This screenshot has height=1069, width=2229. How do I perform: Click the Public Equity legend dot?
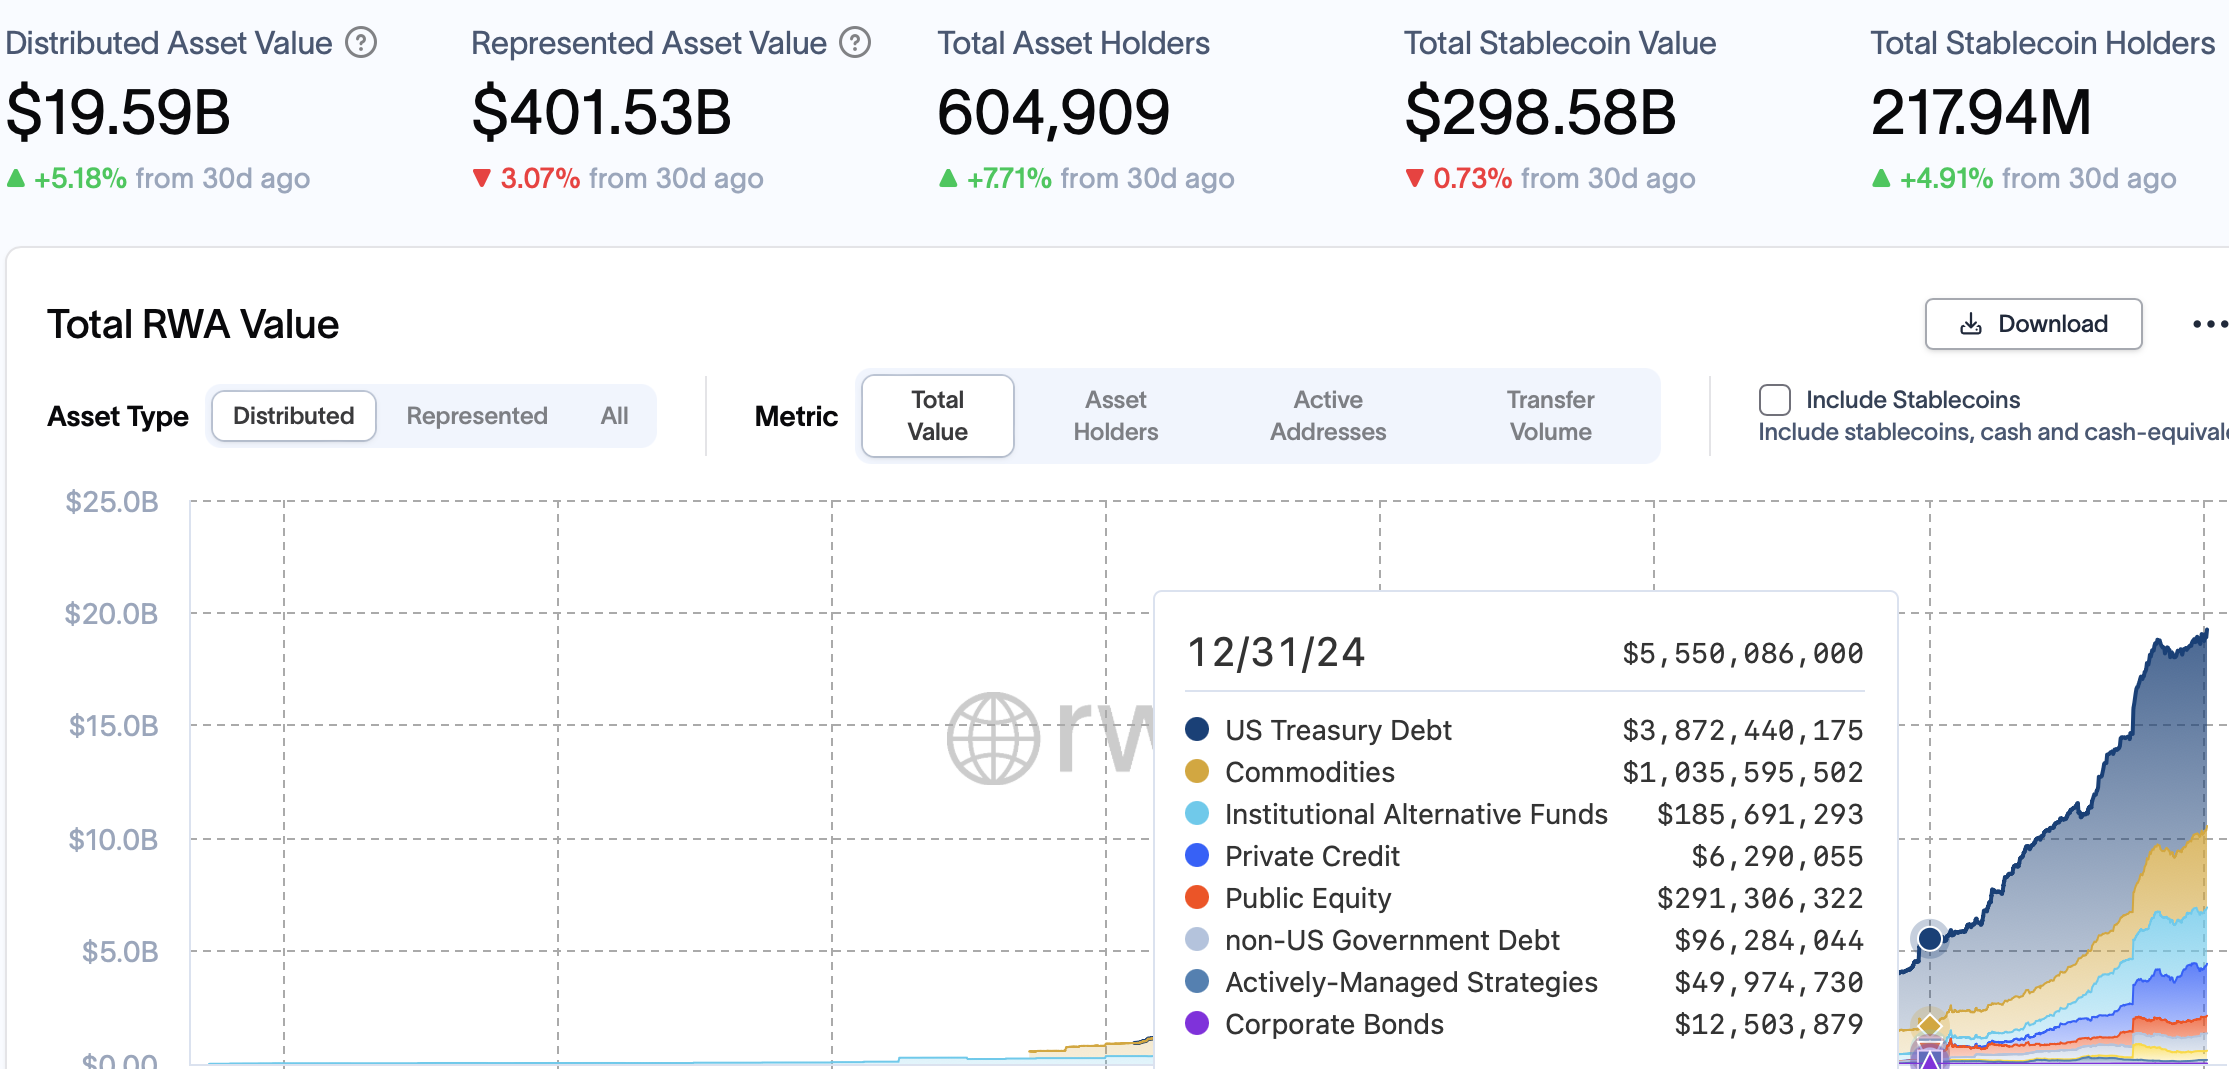tap(1196, 898)
